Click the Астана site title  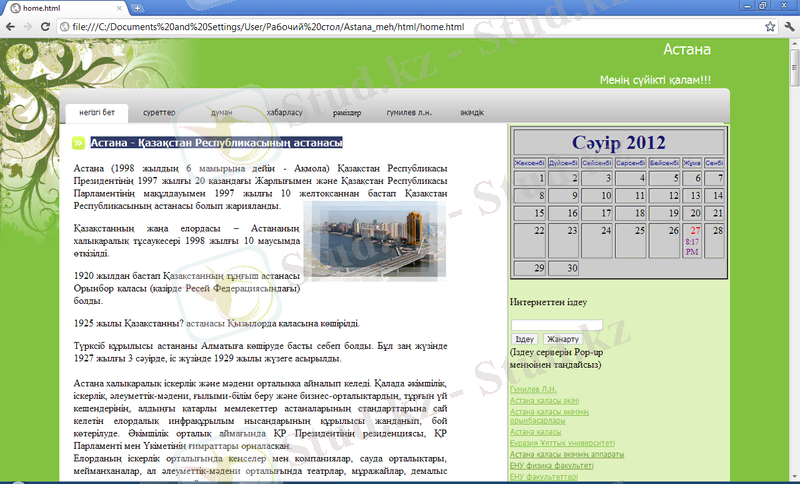(687, 49)
